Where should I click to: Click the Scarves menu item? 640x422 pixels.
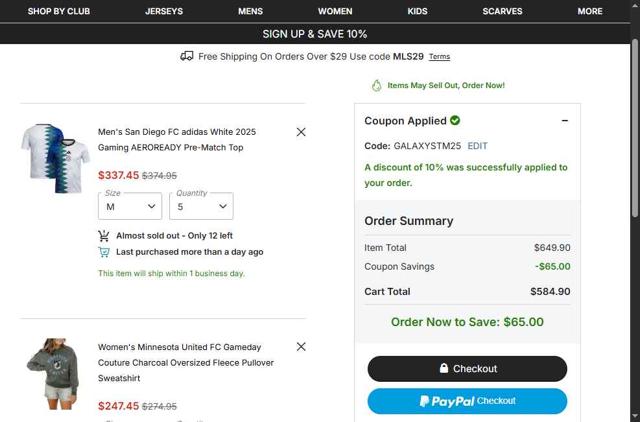coord(502,11)
